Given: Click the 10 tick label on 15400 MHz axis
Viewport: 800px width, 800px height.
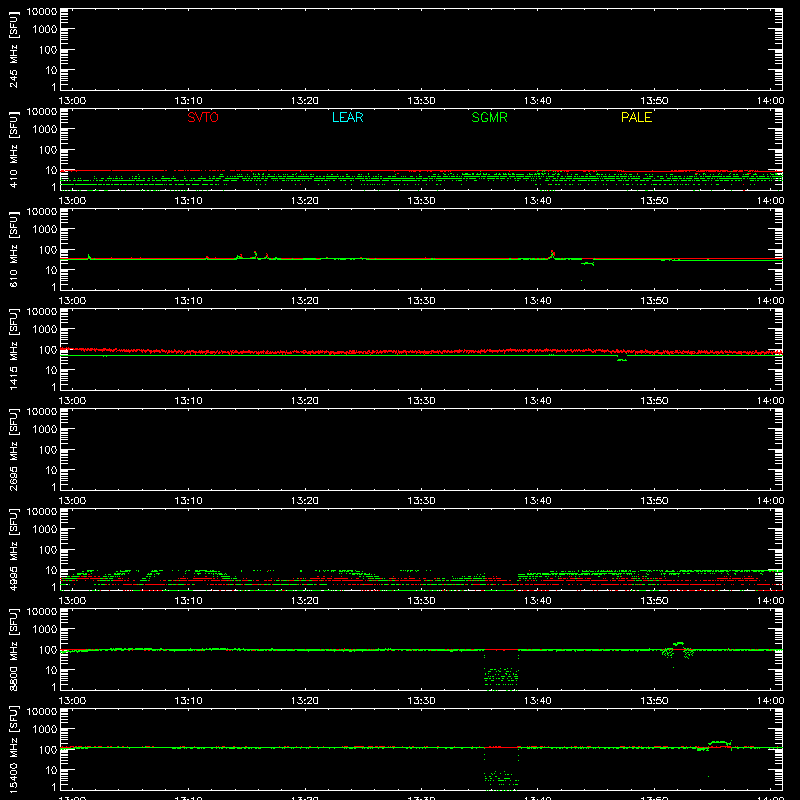Looking at the screenshot, I should click(51, 770).
